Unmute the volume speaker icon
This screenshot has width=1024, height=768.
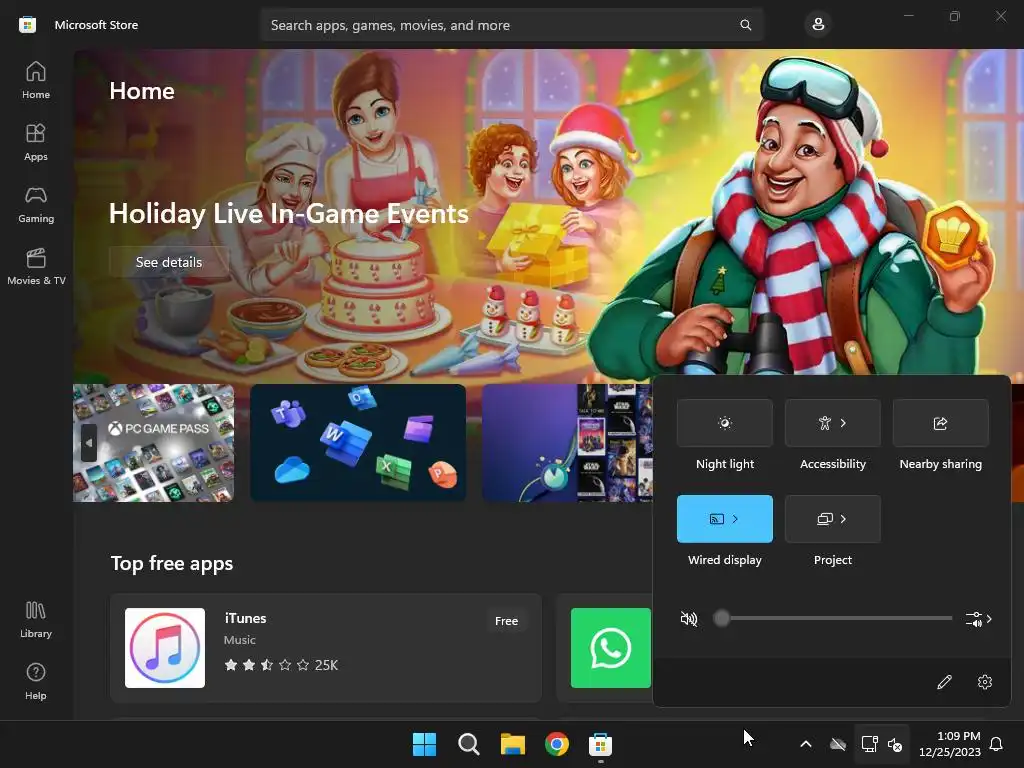tap(689, 618)
